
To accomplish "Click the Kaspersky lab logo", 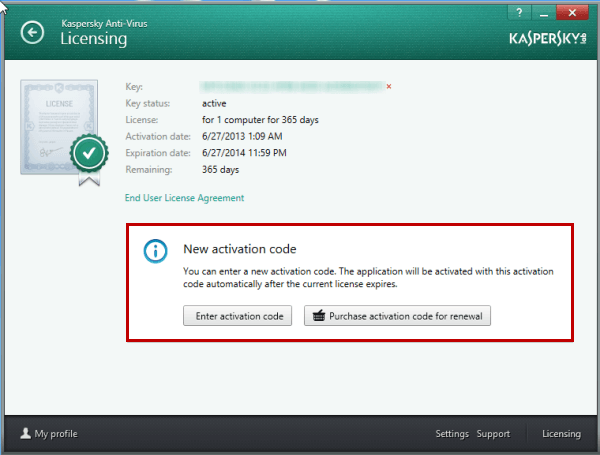I will (x=548, y=38).
